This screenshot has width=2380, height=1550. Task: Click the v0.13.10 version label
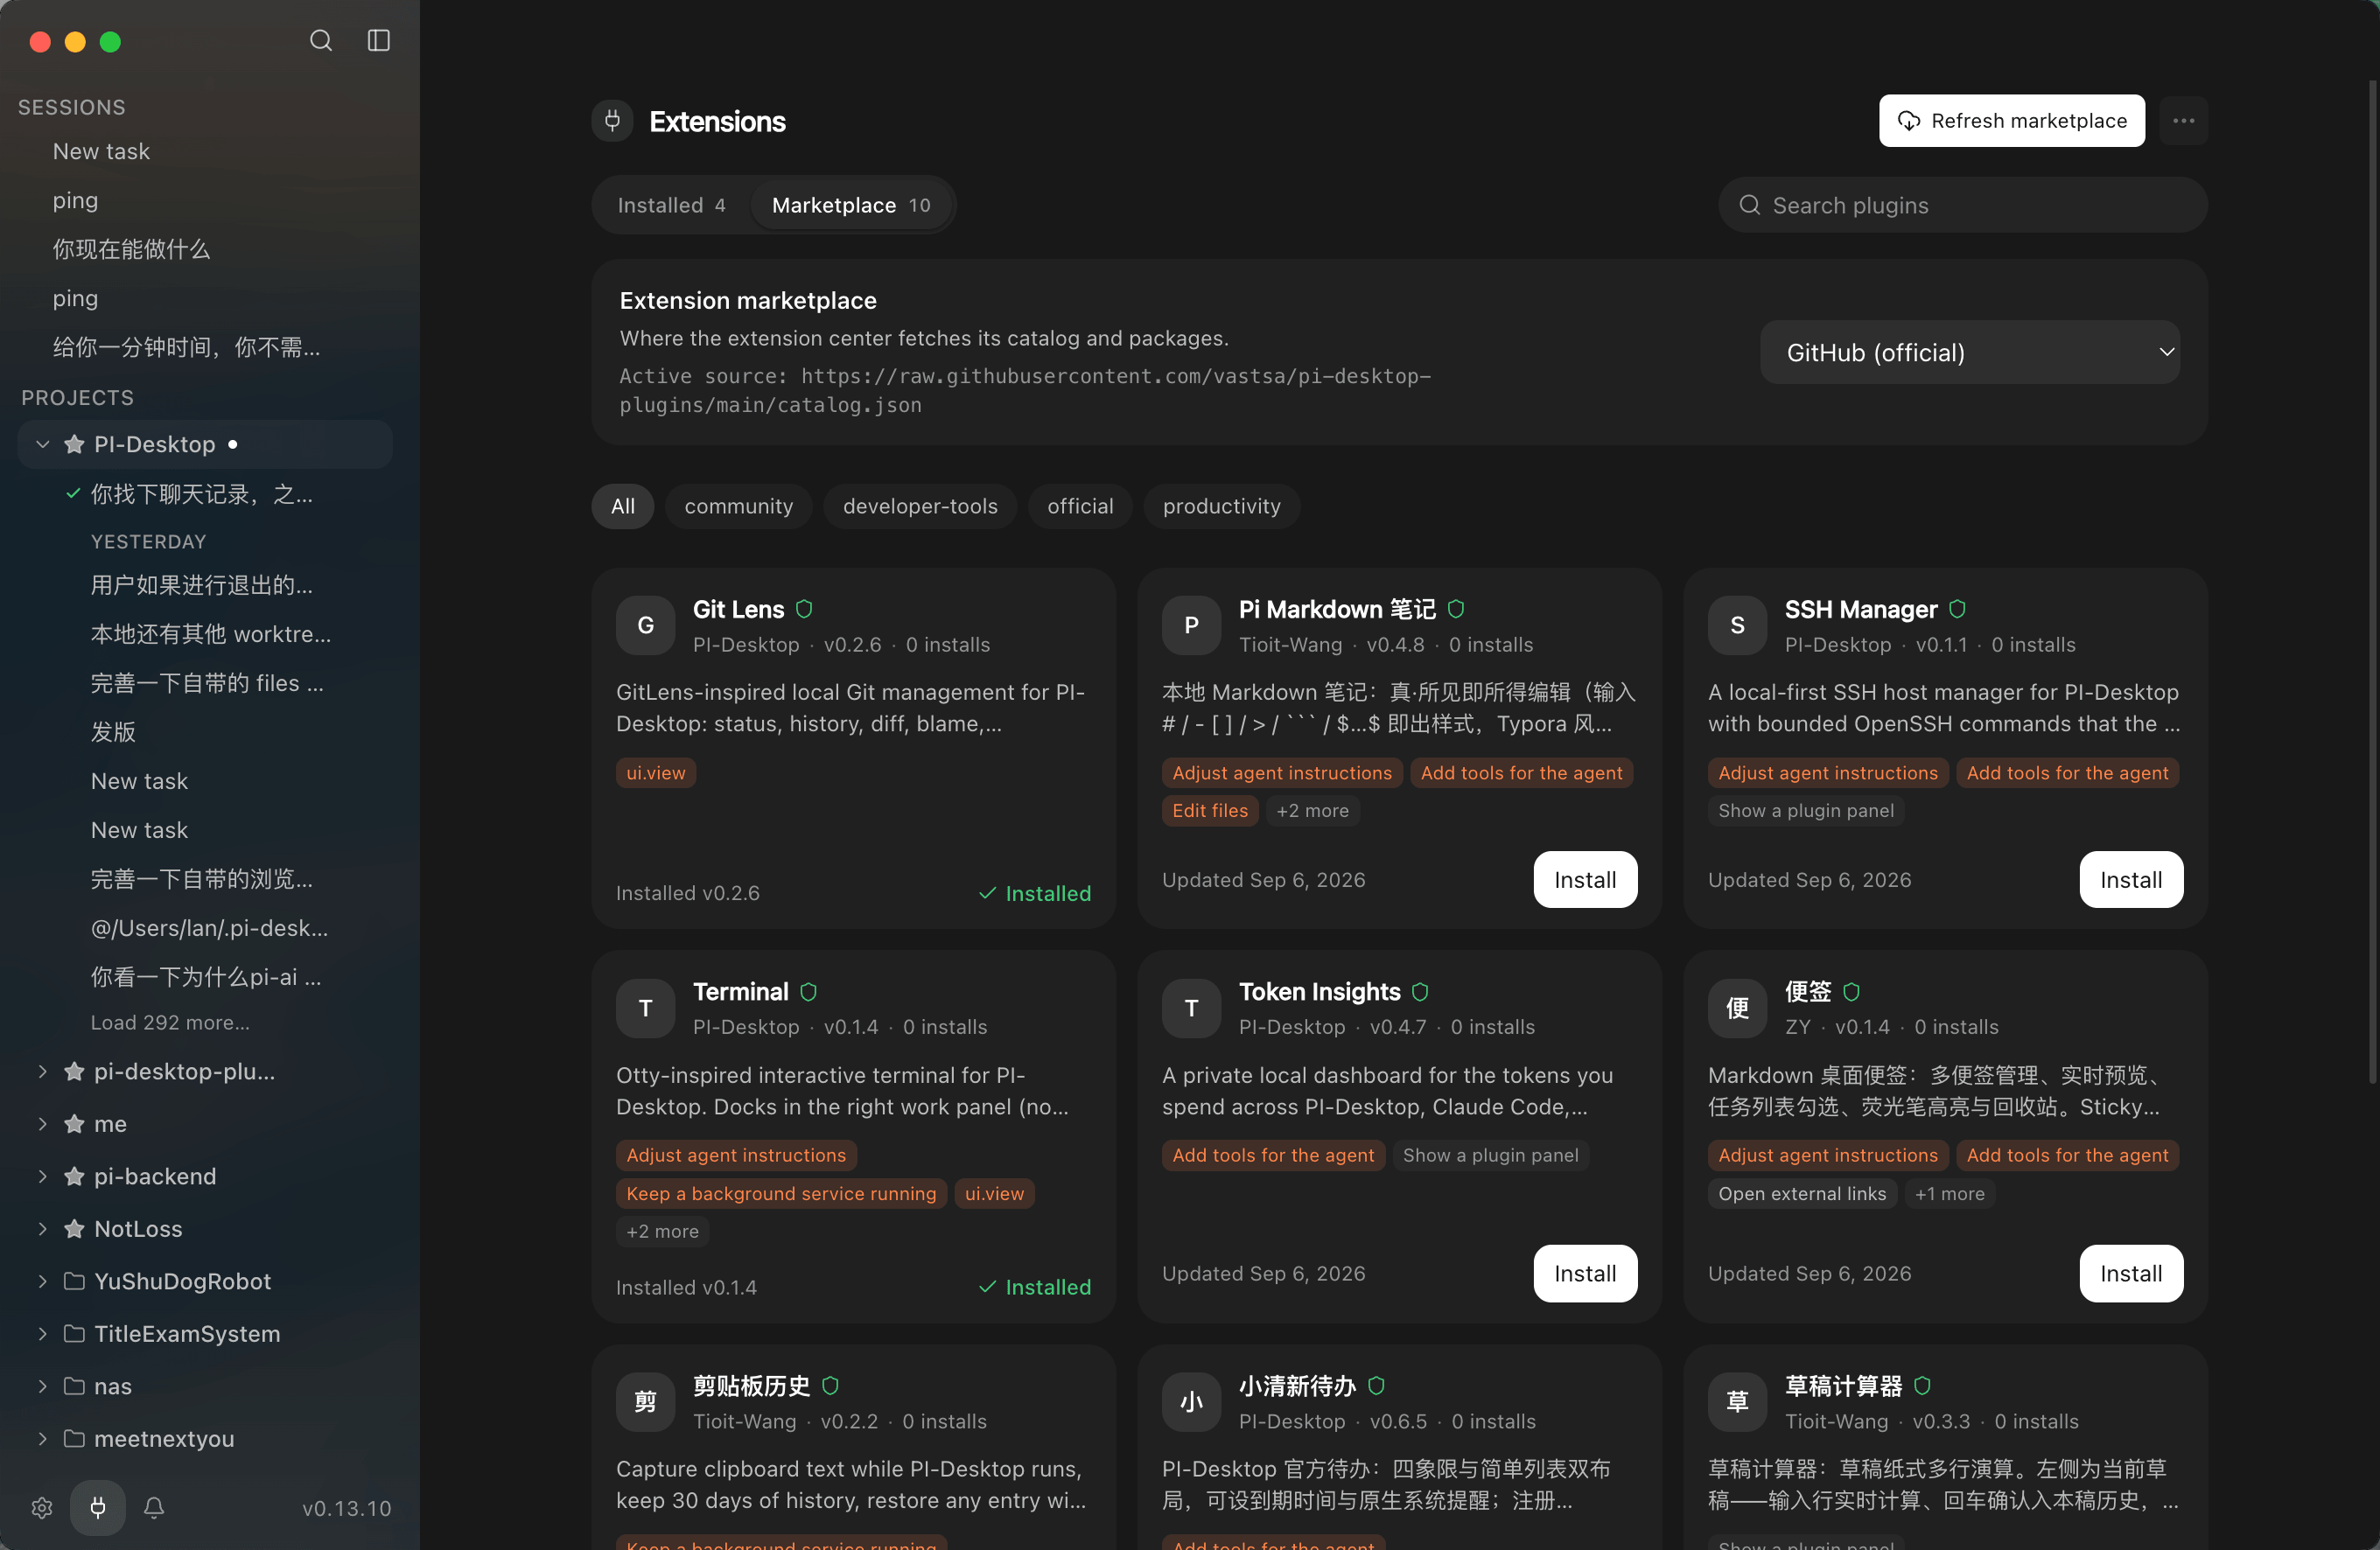(347, 1508)
